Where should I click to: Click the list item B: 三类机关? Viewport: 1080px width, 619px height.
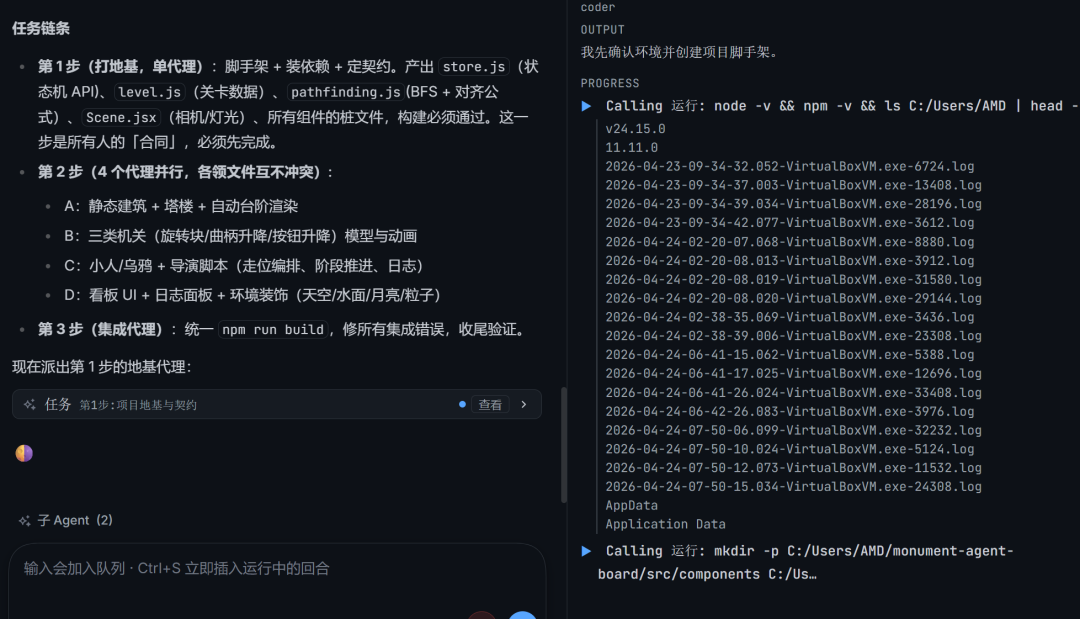click(x=240, y=236)
